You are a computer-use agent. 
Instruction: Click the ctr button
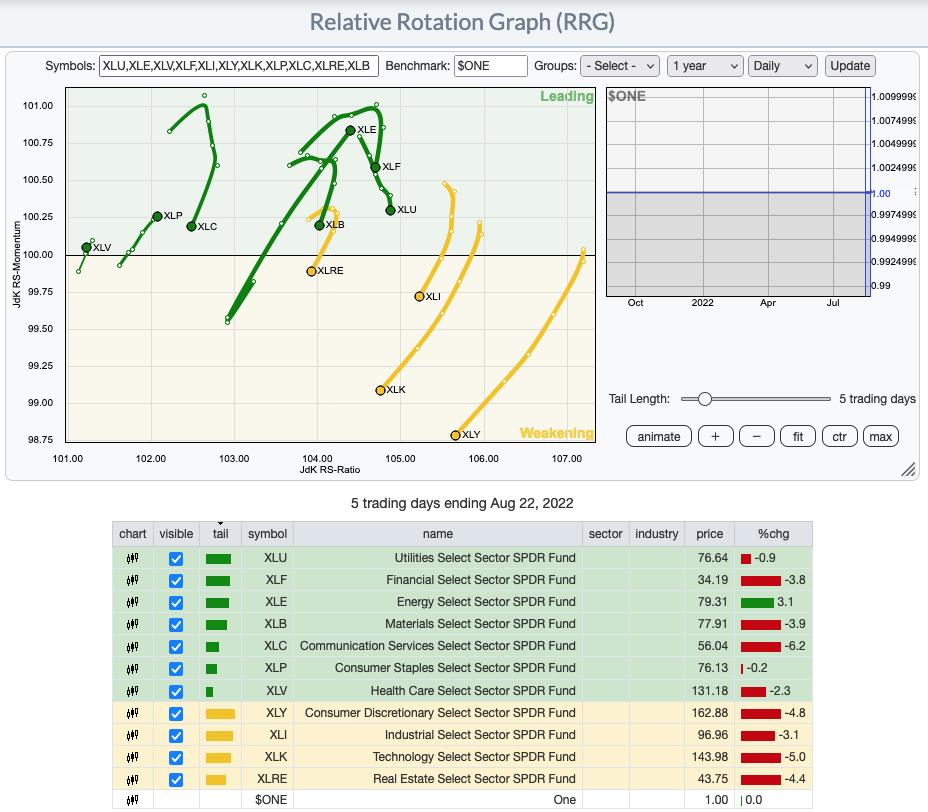point(839,437)
